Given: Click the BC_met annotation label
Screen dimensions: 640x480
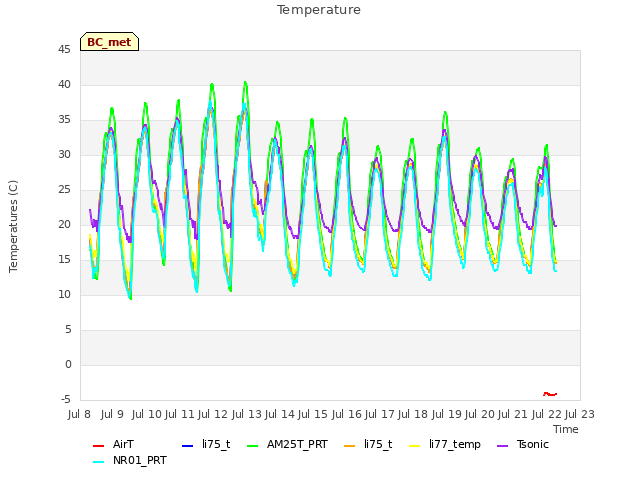Looking at the screenshot, I should (x=109, y=42).
